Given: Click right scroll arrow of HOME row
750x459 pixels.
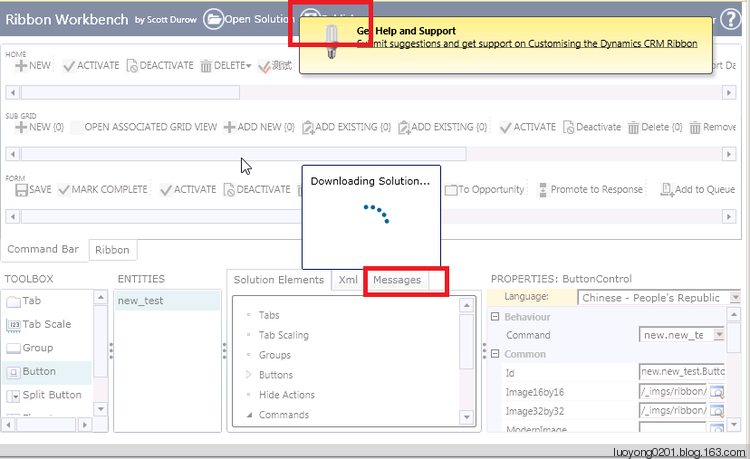Looking at the screenshot, I should 729,92.
